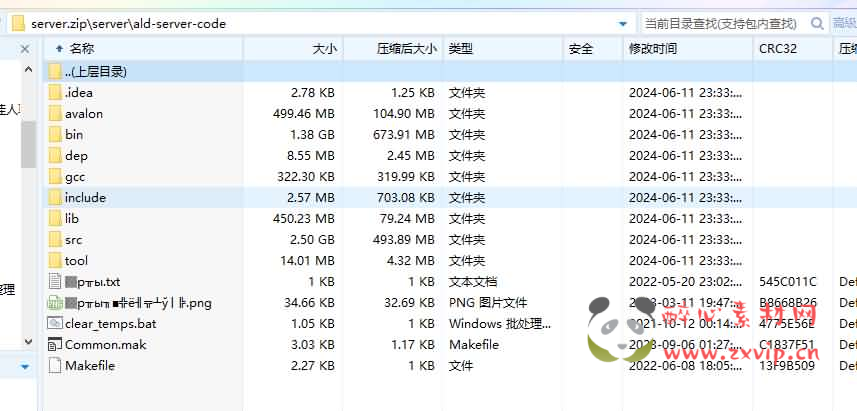Close the left side panel

tap(25, 49)
